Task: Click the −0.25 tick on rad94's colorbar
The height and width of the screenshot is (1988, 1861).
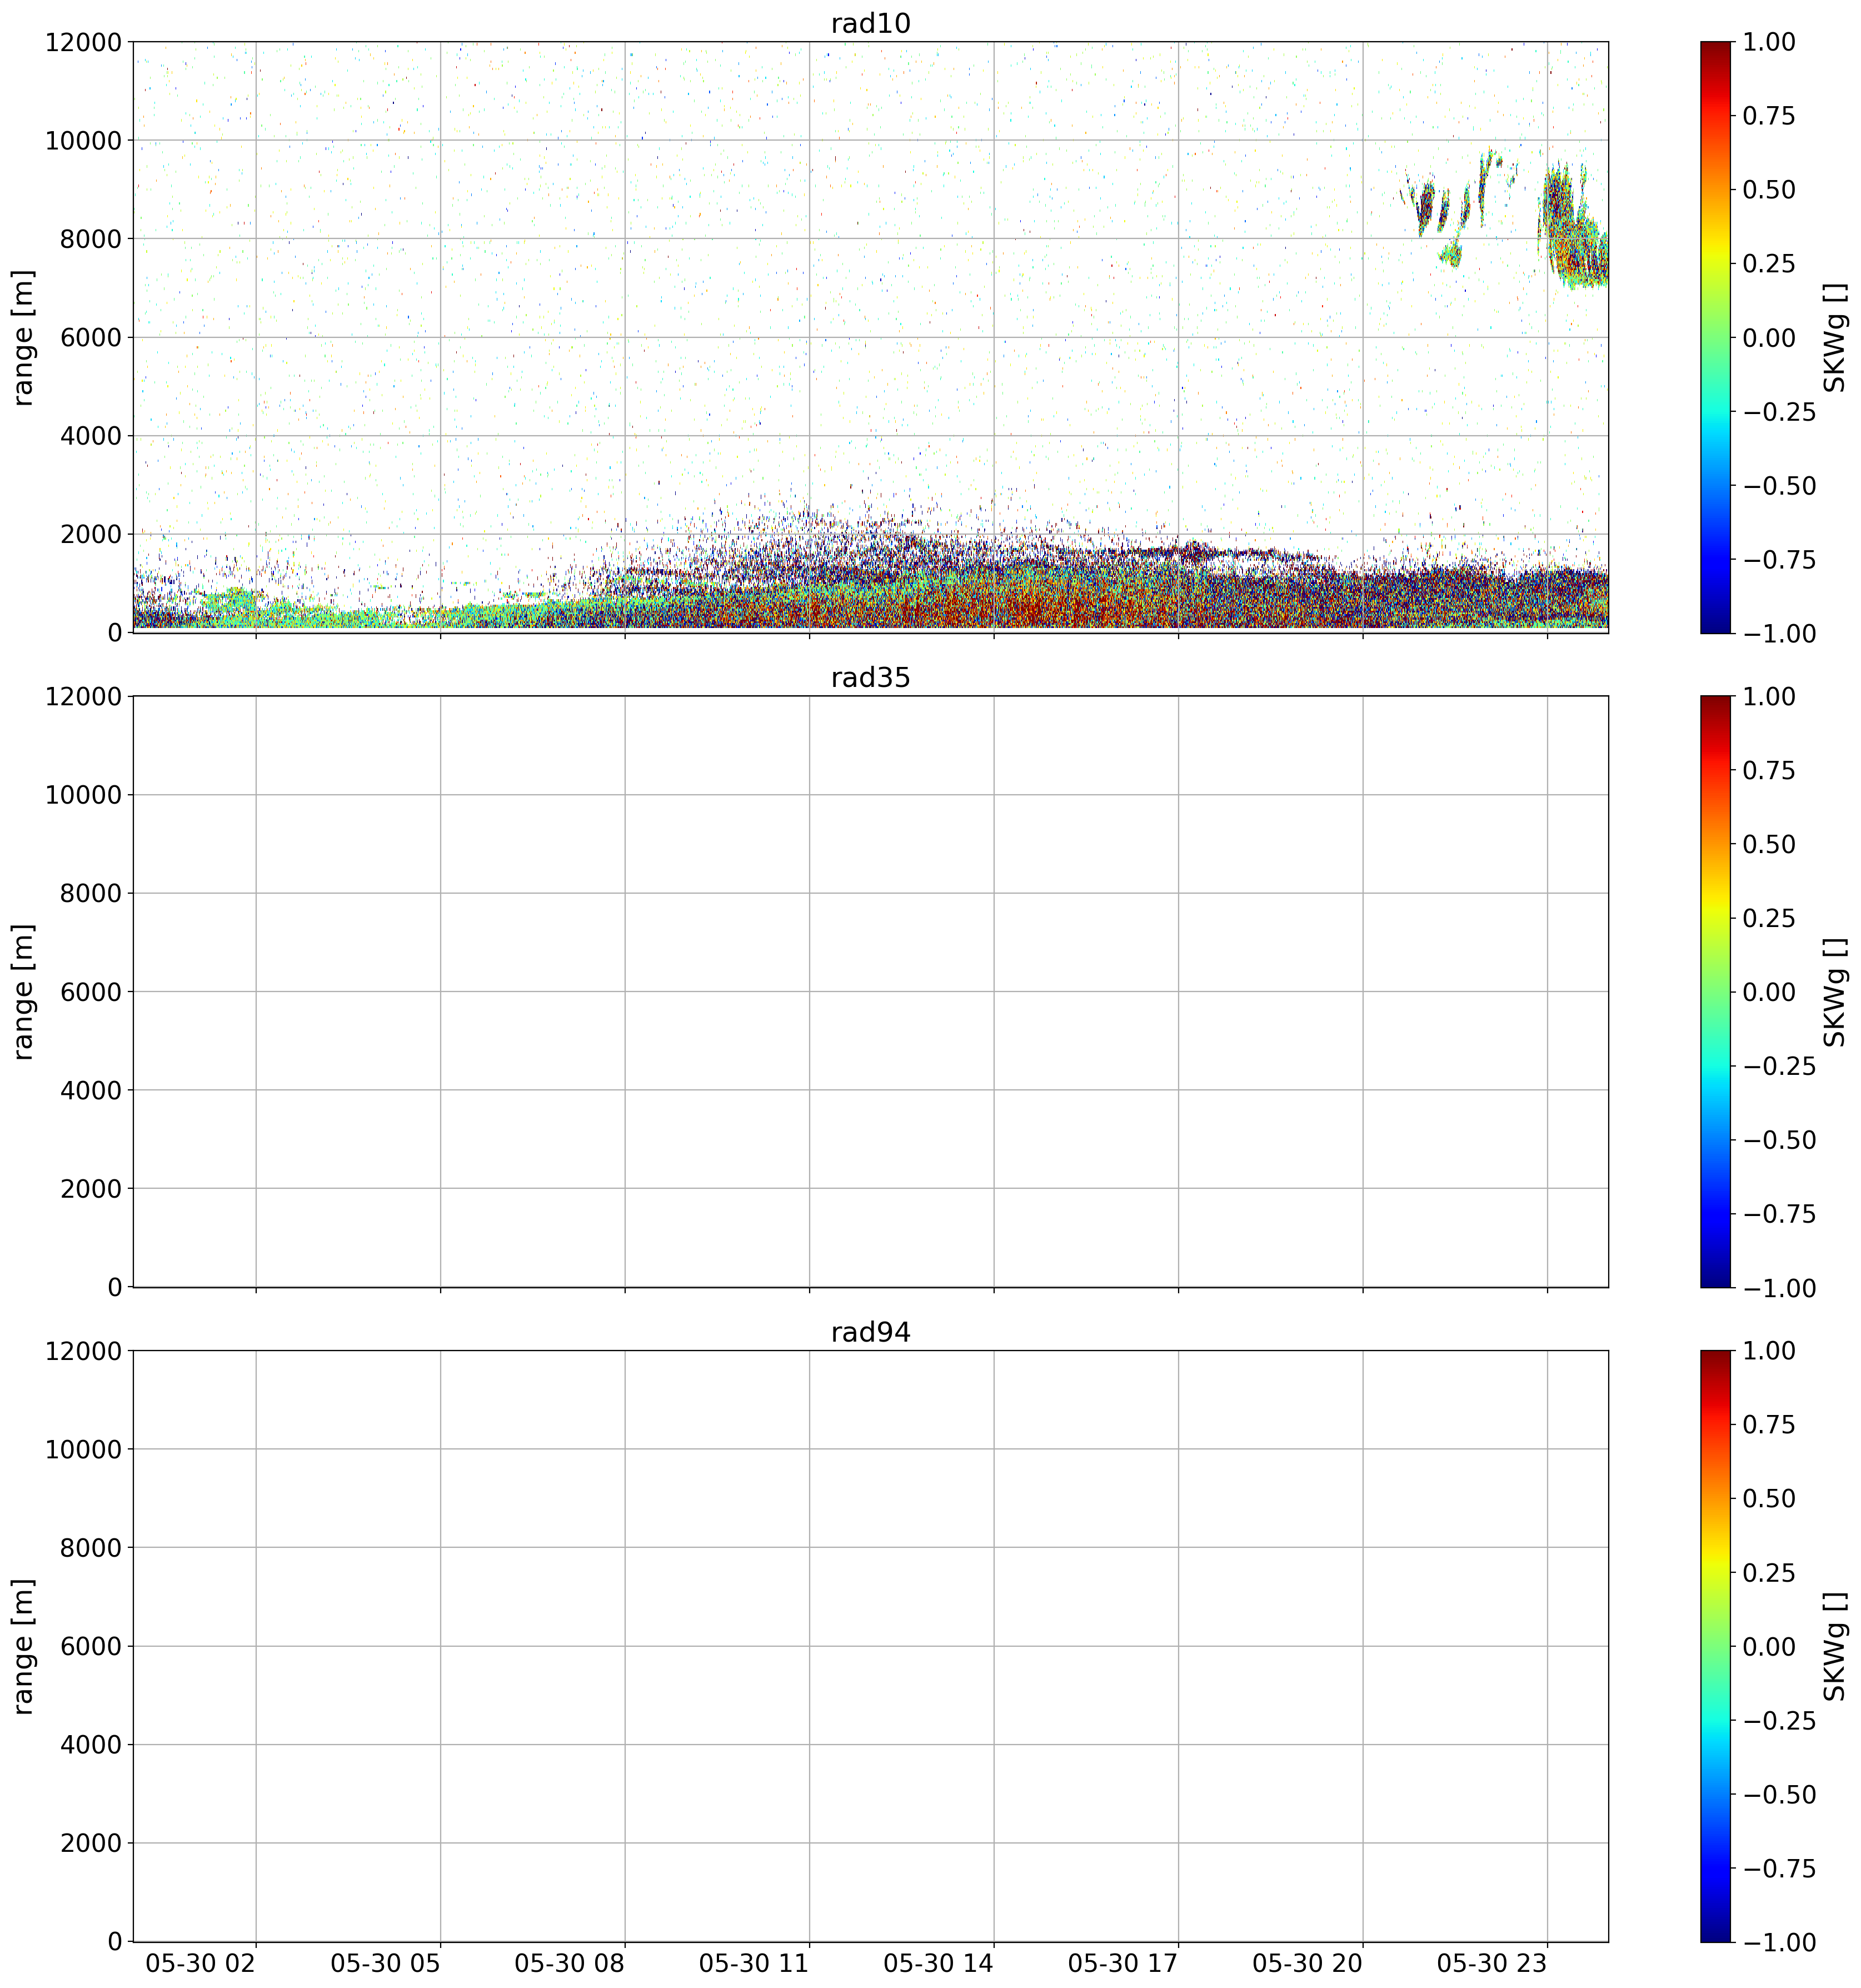Action: pyautogui.click(x=1780, y=1721)
